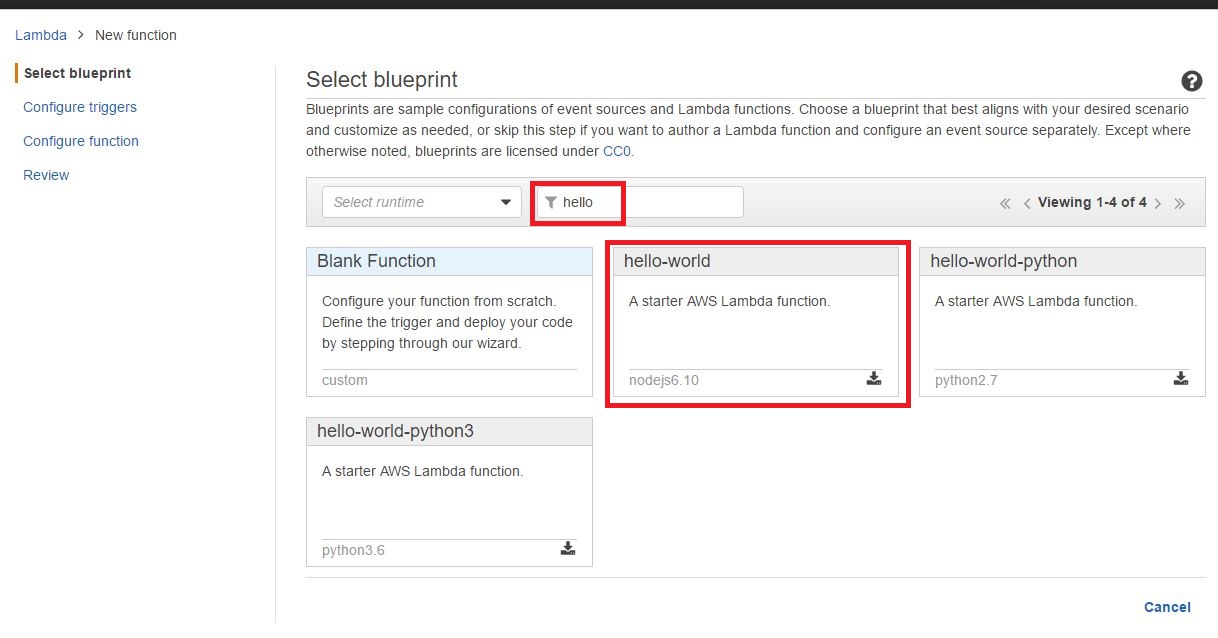
Task: Select the Review step
Action: (x=46, y=174)
